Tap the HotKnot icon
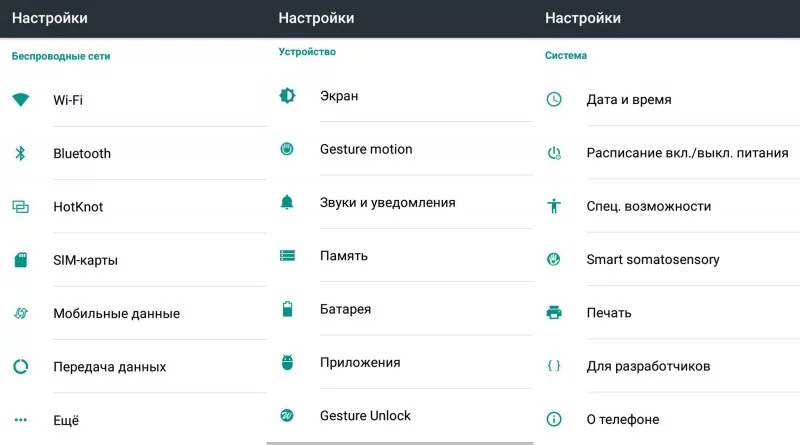The image size is (800, 445). pyautogui.click(x=20, y=207)
